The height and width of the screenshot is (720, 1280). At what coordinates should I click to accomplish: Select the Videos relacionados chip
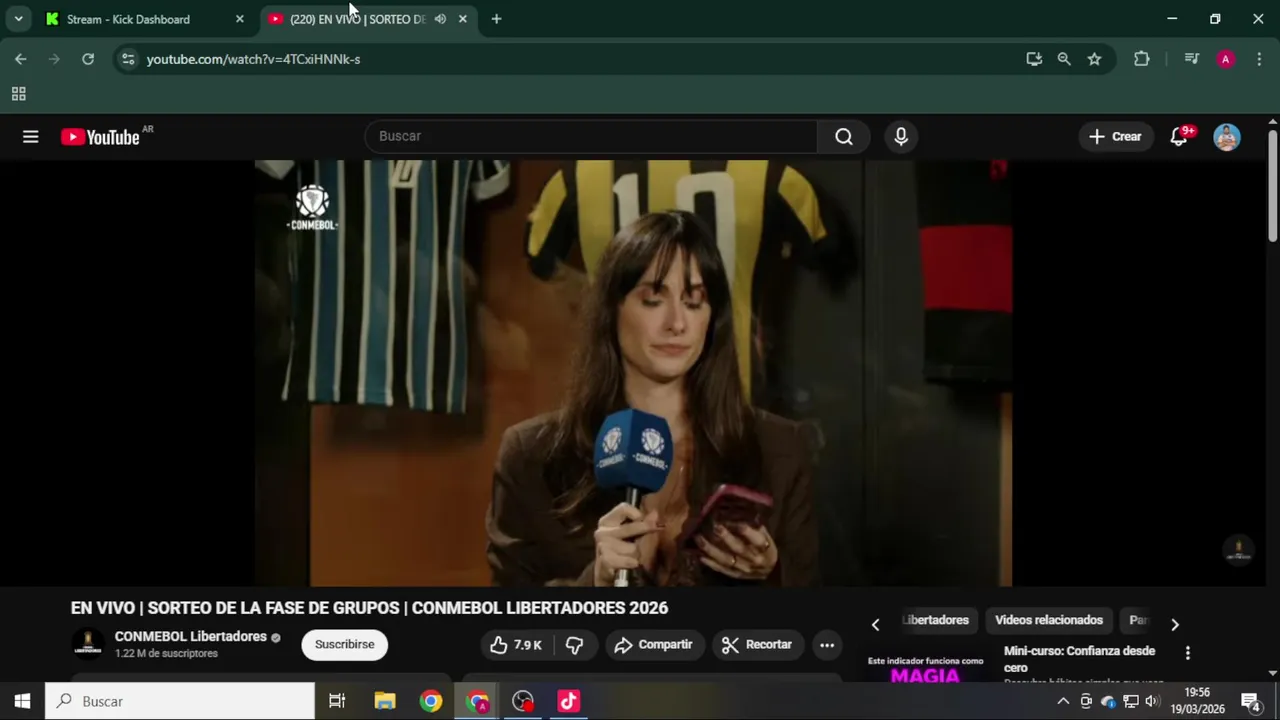[x=1049, y=620]
